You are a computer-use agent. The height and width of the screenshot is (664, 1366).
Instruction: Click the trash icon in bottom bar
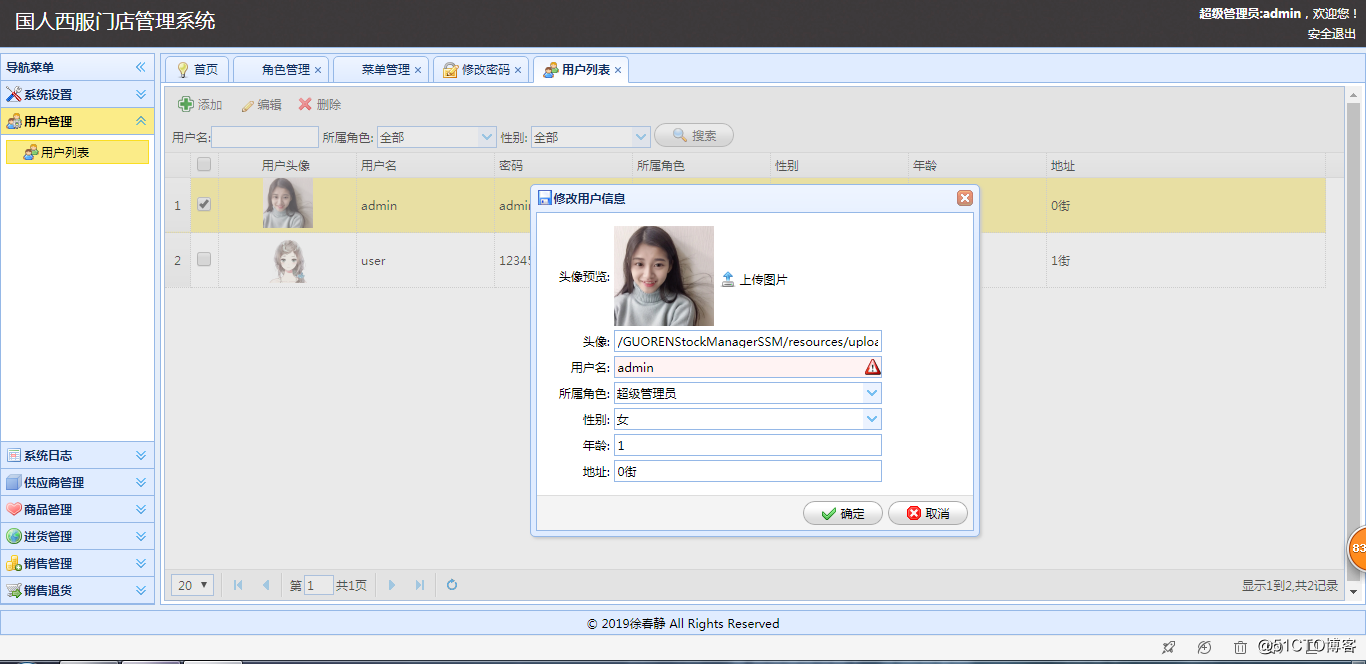(1240, 647)
